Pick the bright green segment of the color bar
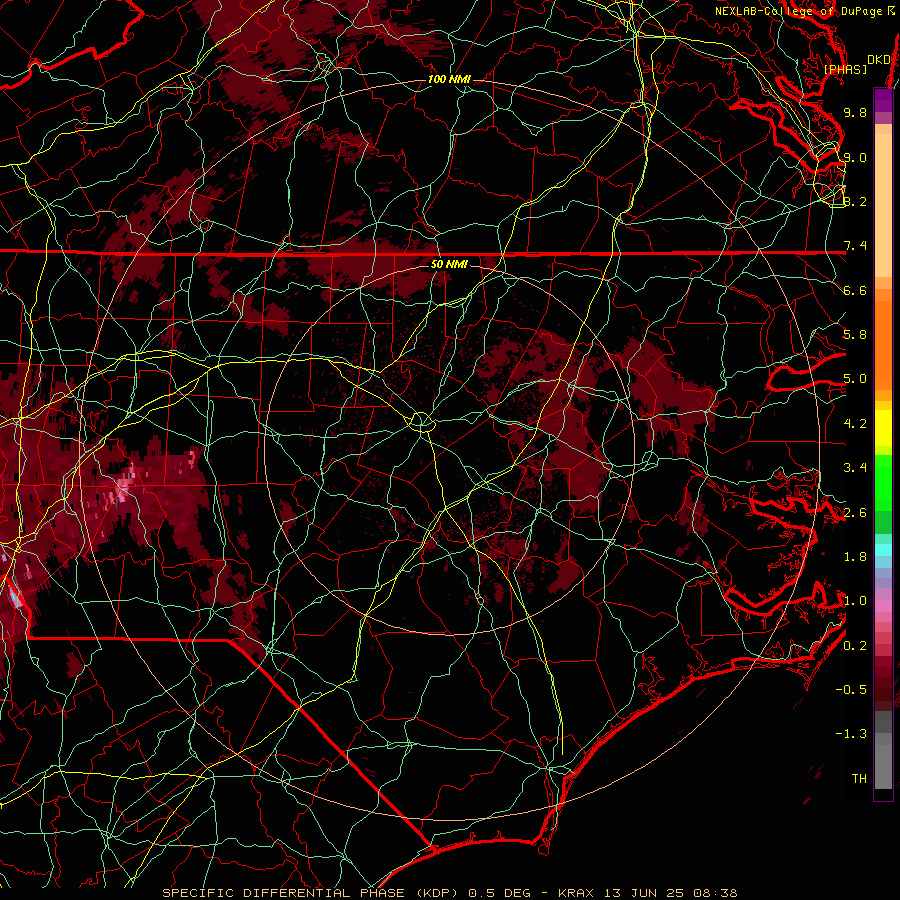Viewport: 900px width, 900px height. (883, 482)
